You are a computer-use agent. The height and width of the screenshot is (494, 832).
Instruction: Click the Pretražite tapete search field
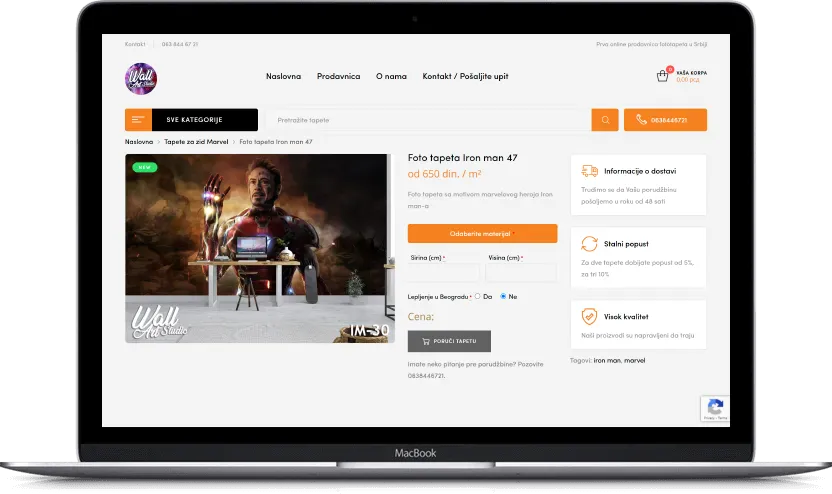[429, 120]
